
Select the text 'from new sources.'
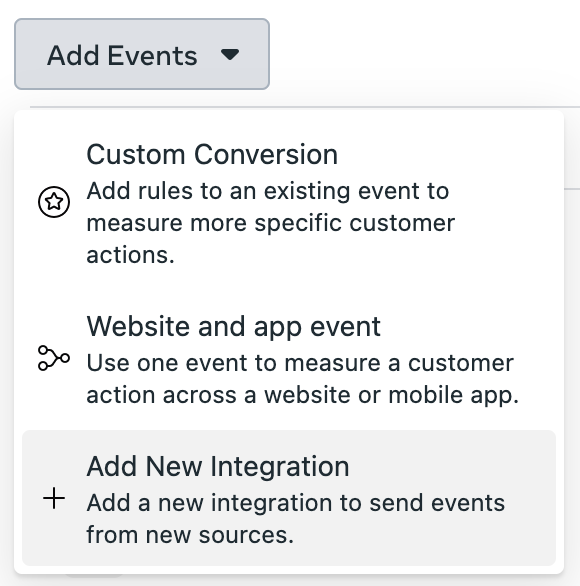pos(190,534)
